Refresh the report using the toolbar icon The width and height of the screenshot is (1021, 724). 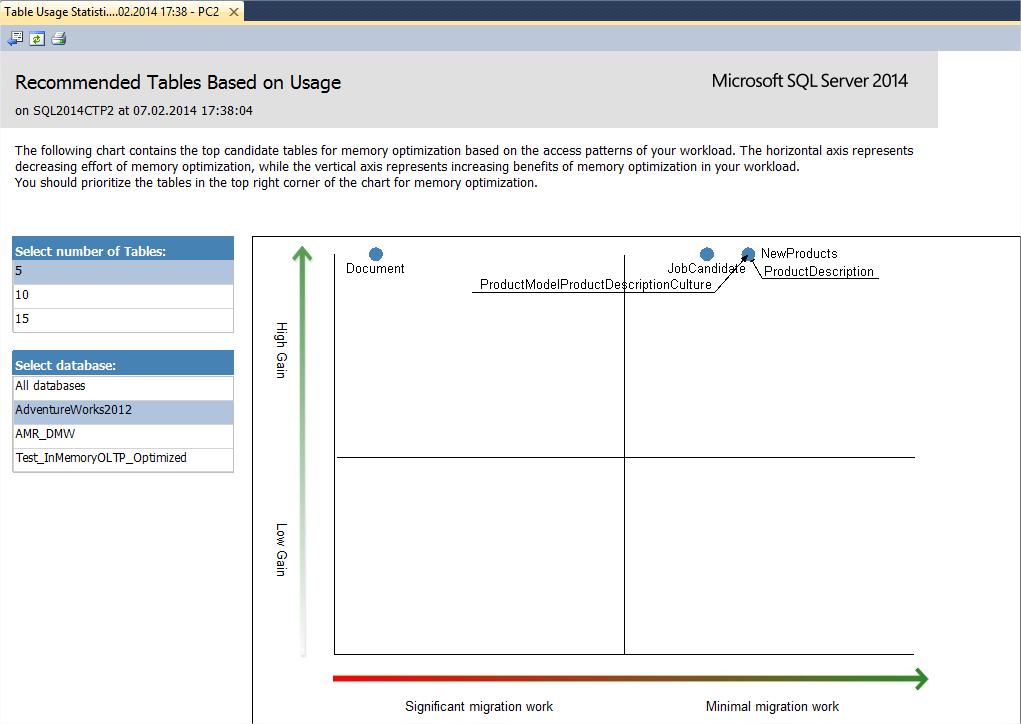point(37,38)
